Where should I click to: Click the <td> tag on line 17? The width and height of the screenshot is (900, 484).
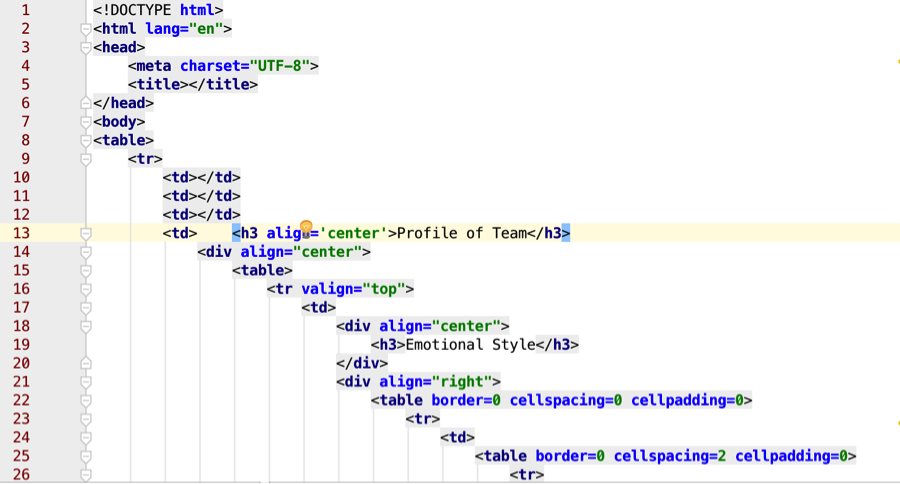pos(319,307)
